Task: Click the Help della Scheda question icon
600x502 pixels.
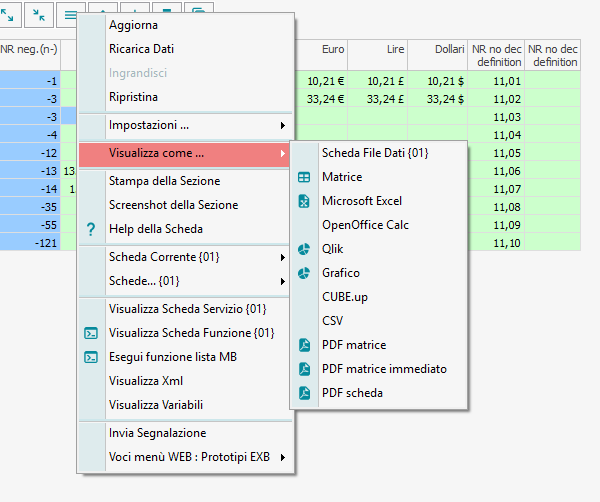Action: 91,229
